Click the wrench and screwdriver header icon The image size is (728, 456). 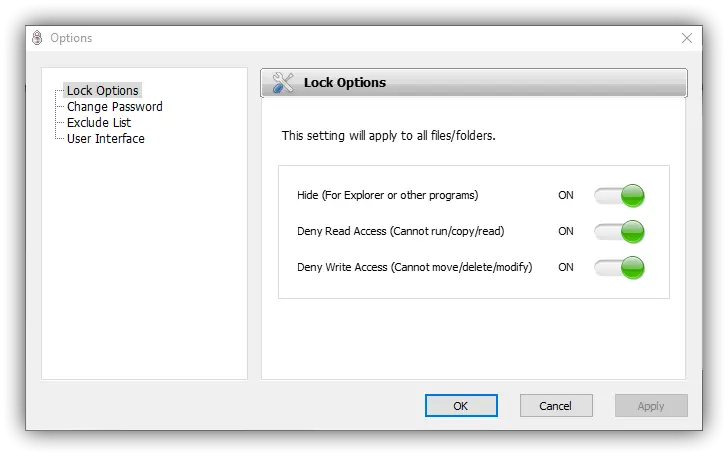[x=283, y=83]
